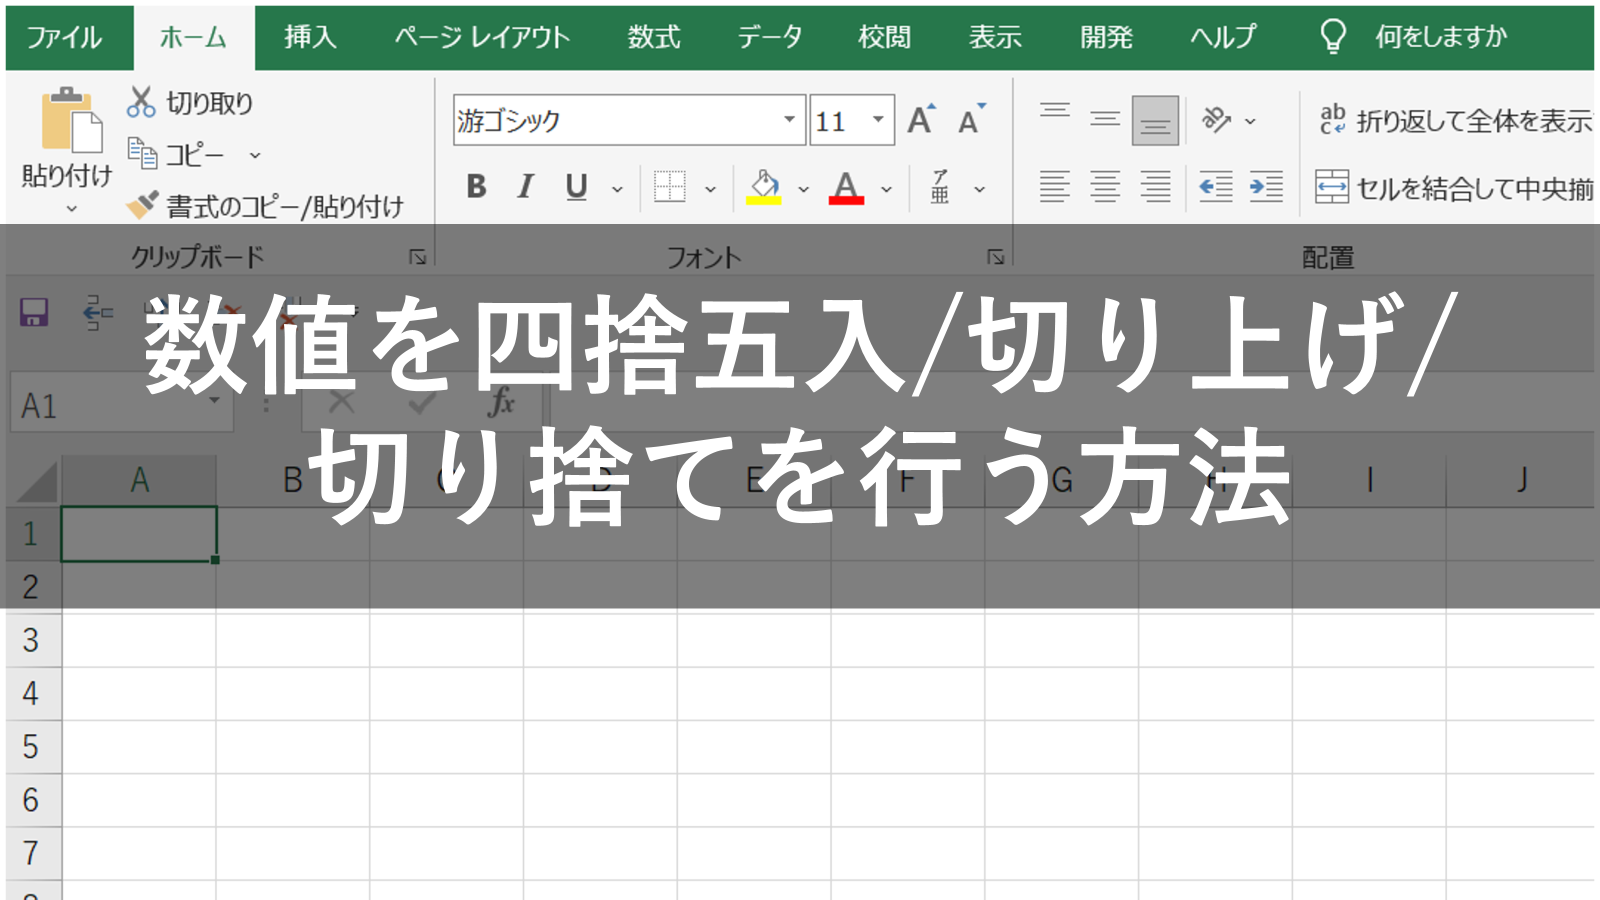Select column J header

(x=1520, y=480)
